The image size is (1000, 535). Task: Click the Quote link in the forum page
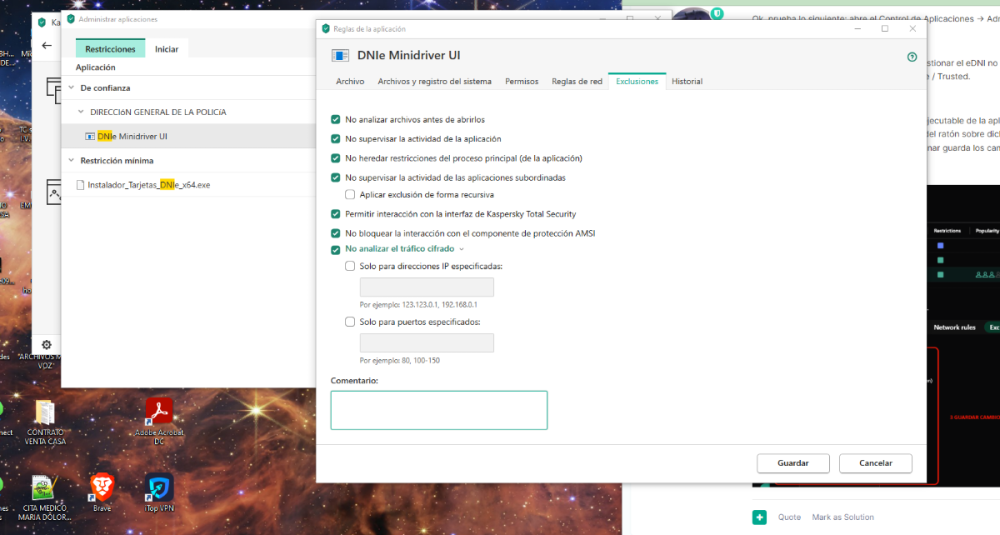pyautogui.click(x=789, y=517)
